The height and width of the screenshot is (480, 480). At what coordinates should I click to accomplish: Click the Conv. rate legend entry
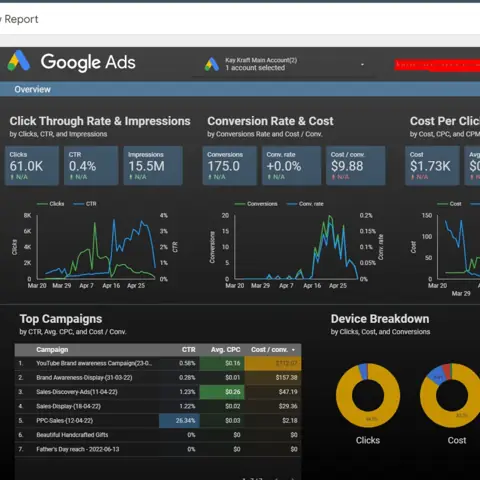click(x=305, y=204)
